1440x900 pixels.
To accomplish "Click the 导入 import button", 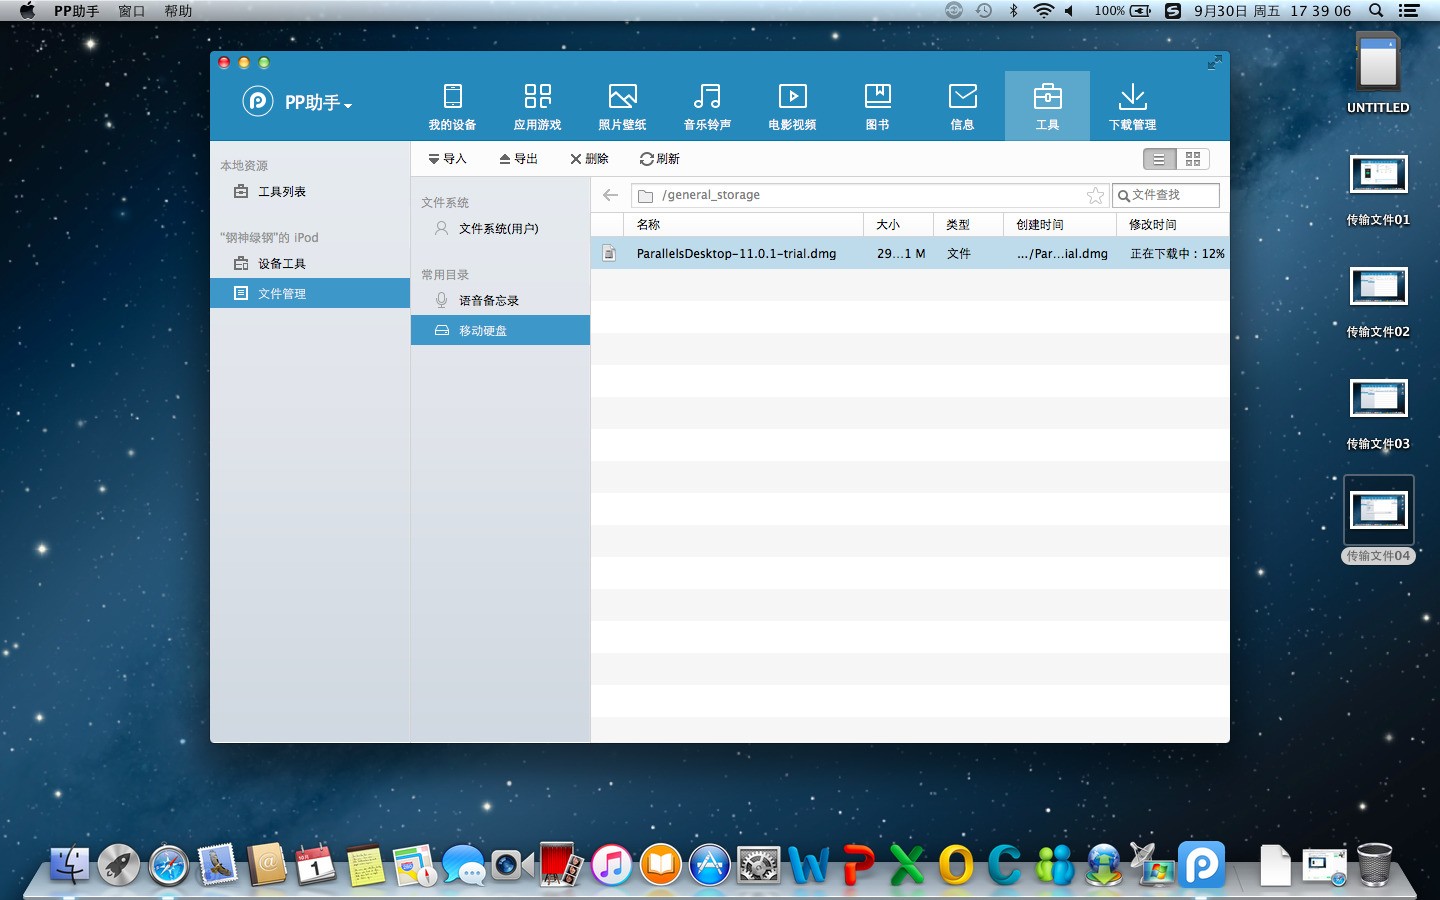I will coord(447,159).
